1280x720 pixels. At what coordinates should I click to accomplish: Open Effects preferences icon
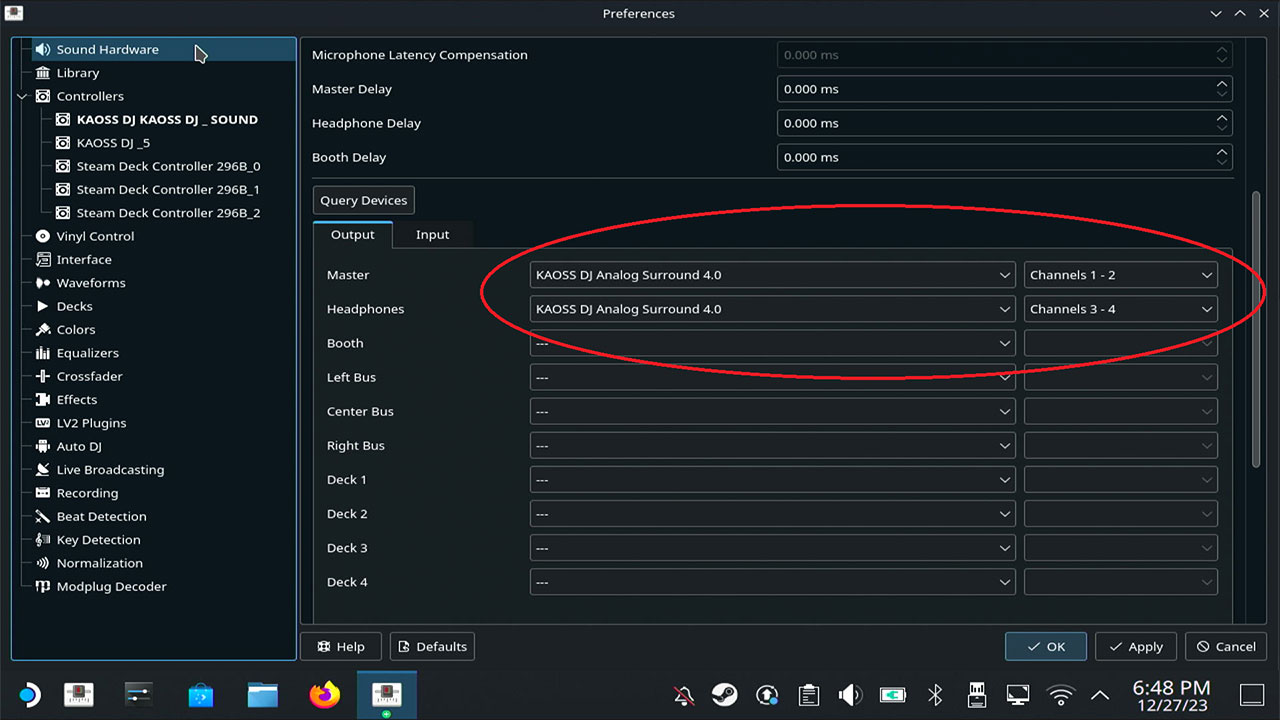coord(42,400)
